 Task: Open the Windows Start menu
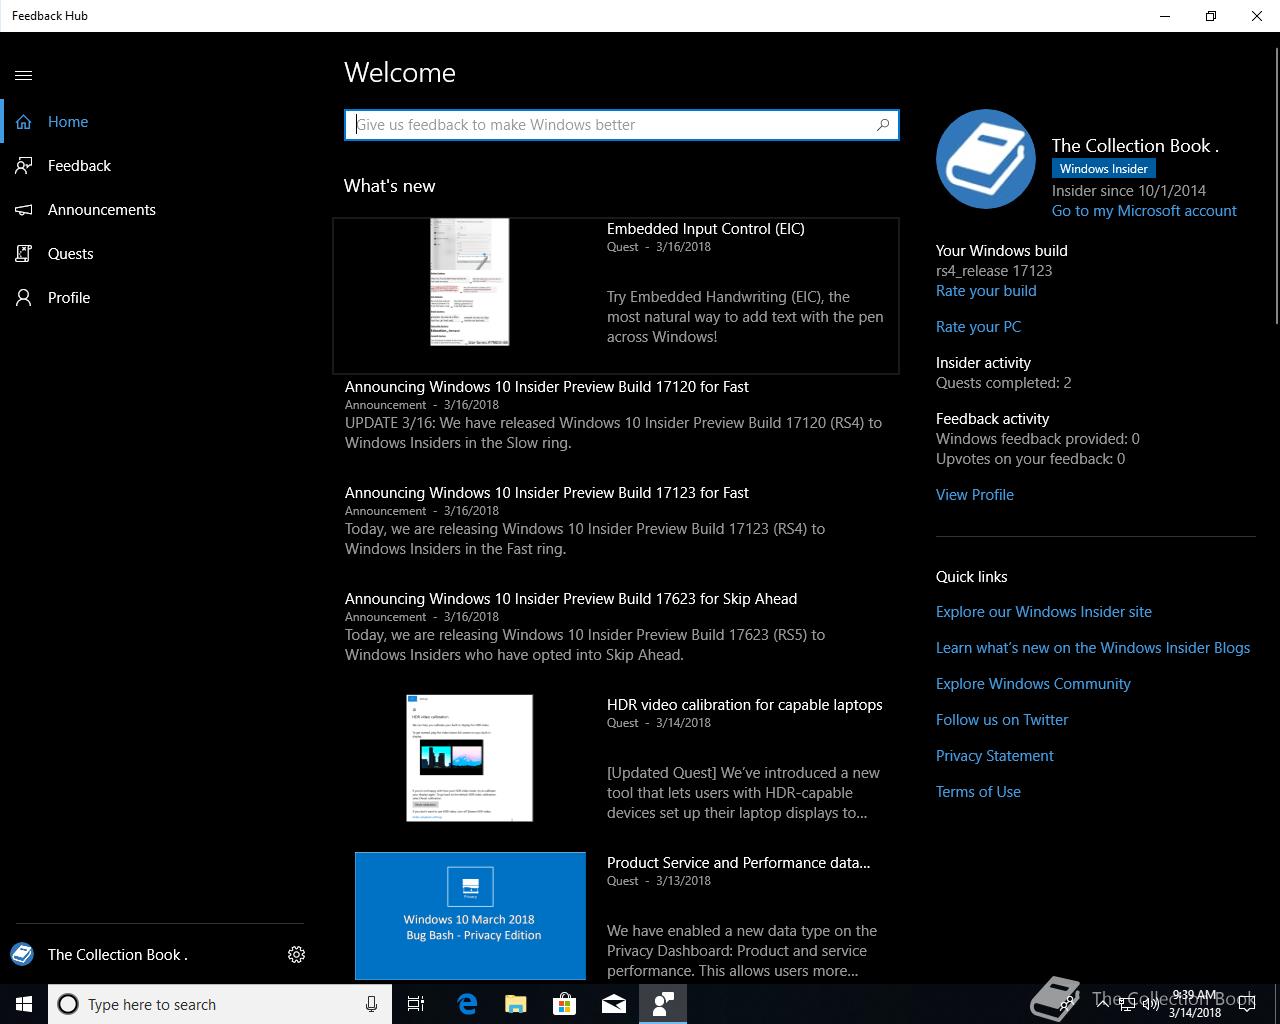[24, 1004]
